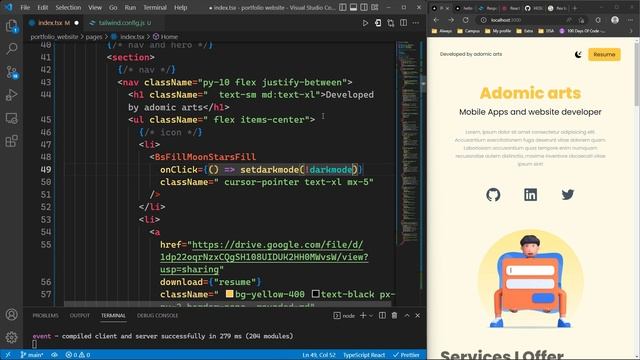Viewport: 640px width, 360px height.
Task: Open Run and Debug view
Action: point(11,95)
